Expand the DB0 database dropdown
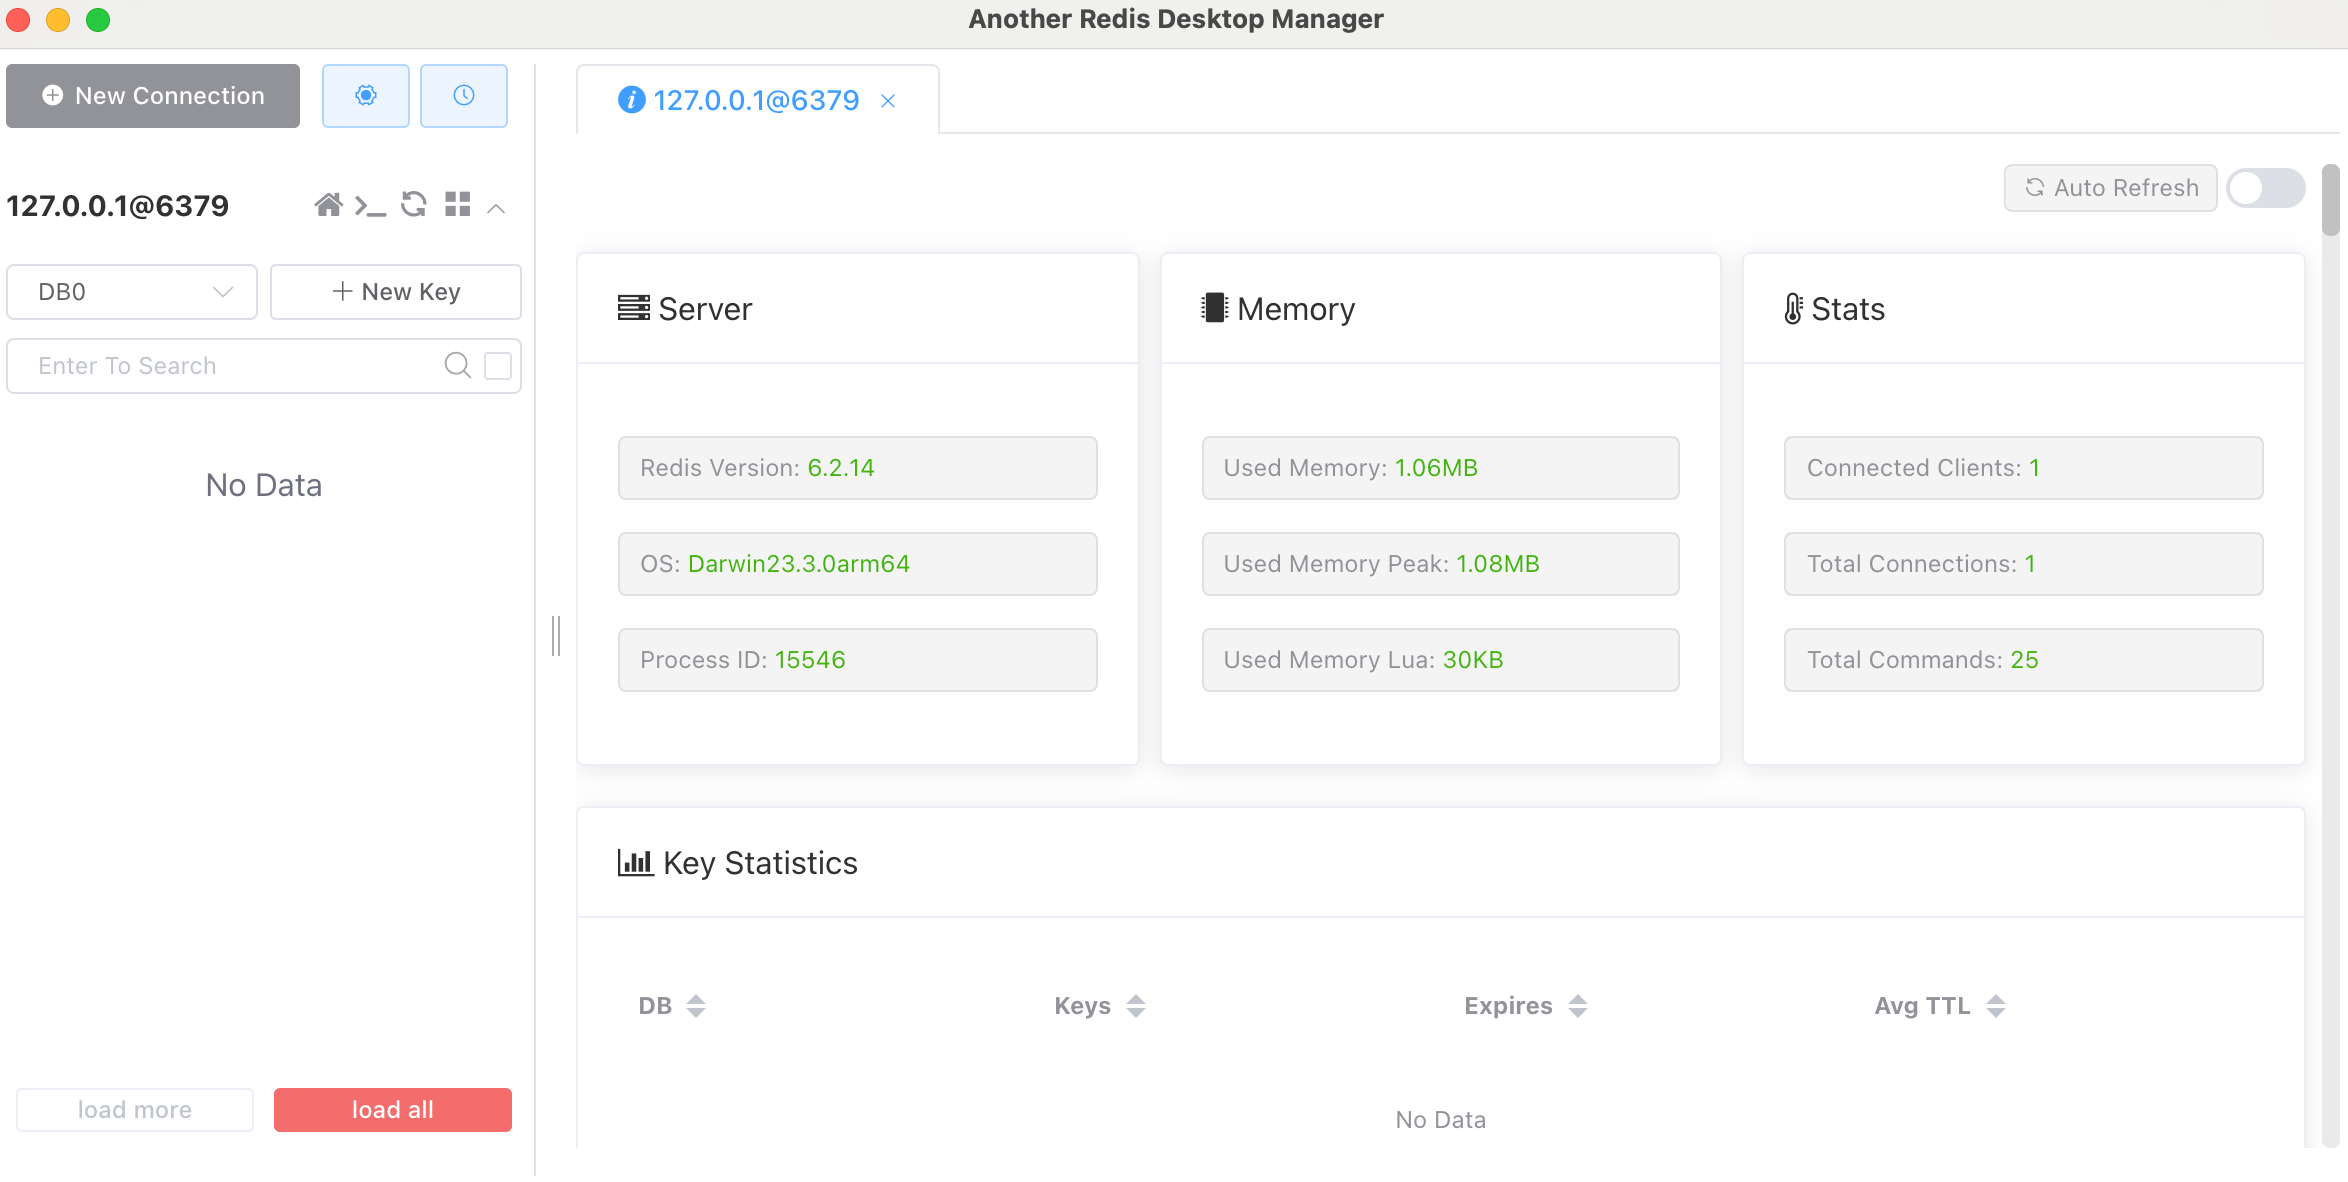 tap(134, 291)
